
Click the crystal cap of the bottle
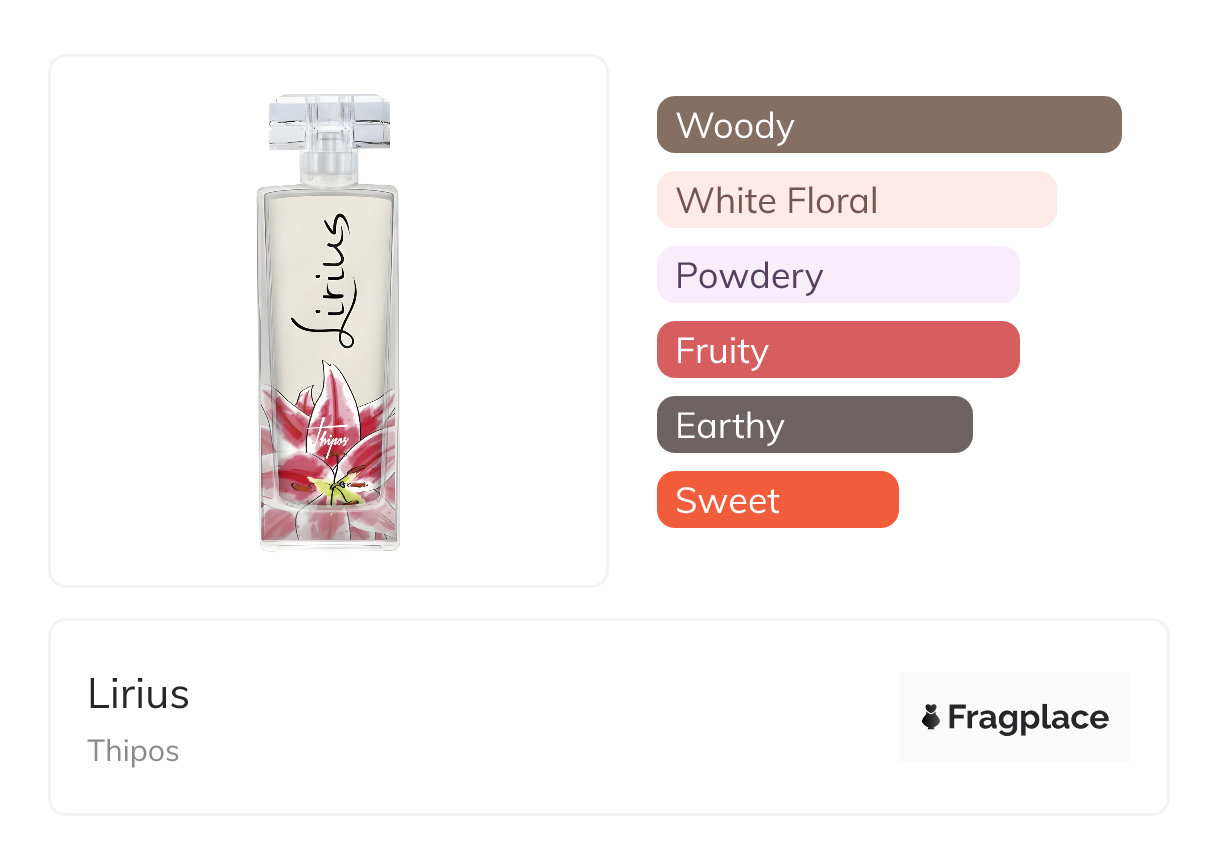tap(328, 122)
